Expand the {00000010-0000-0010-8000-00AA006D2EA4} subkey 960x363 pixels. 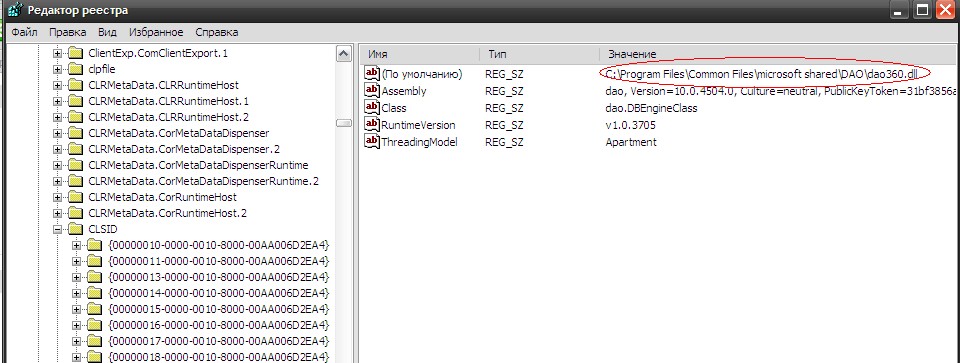(x=77, y=245)
